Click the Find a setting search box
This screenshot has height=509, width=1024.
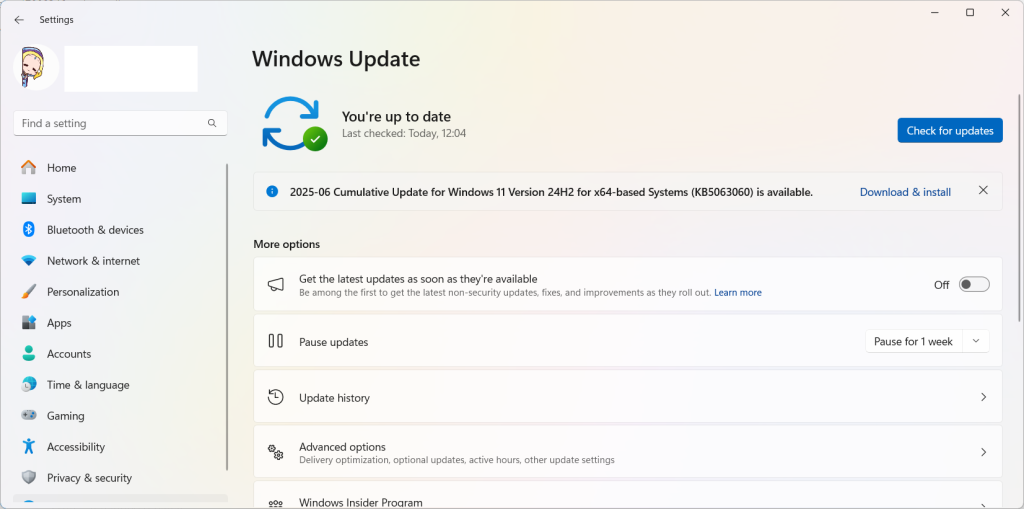(x=120, y=123)
